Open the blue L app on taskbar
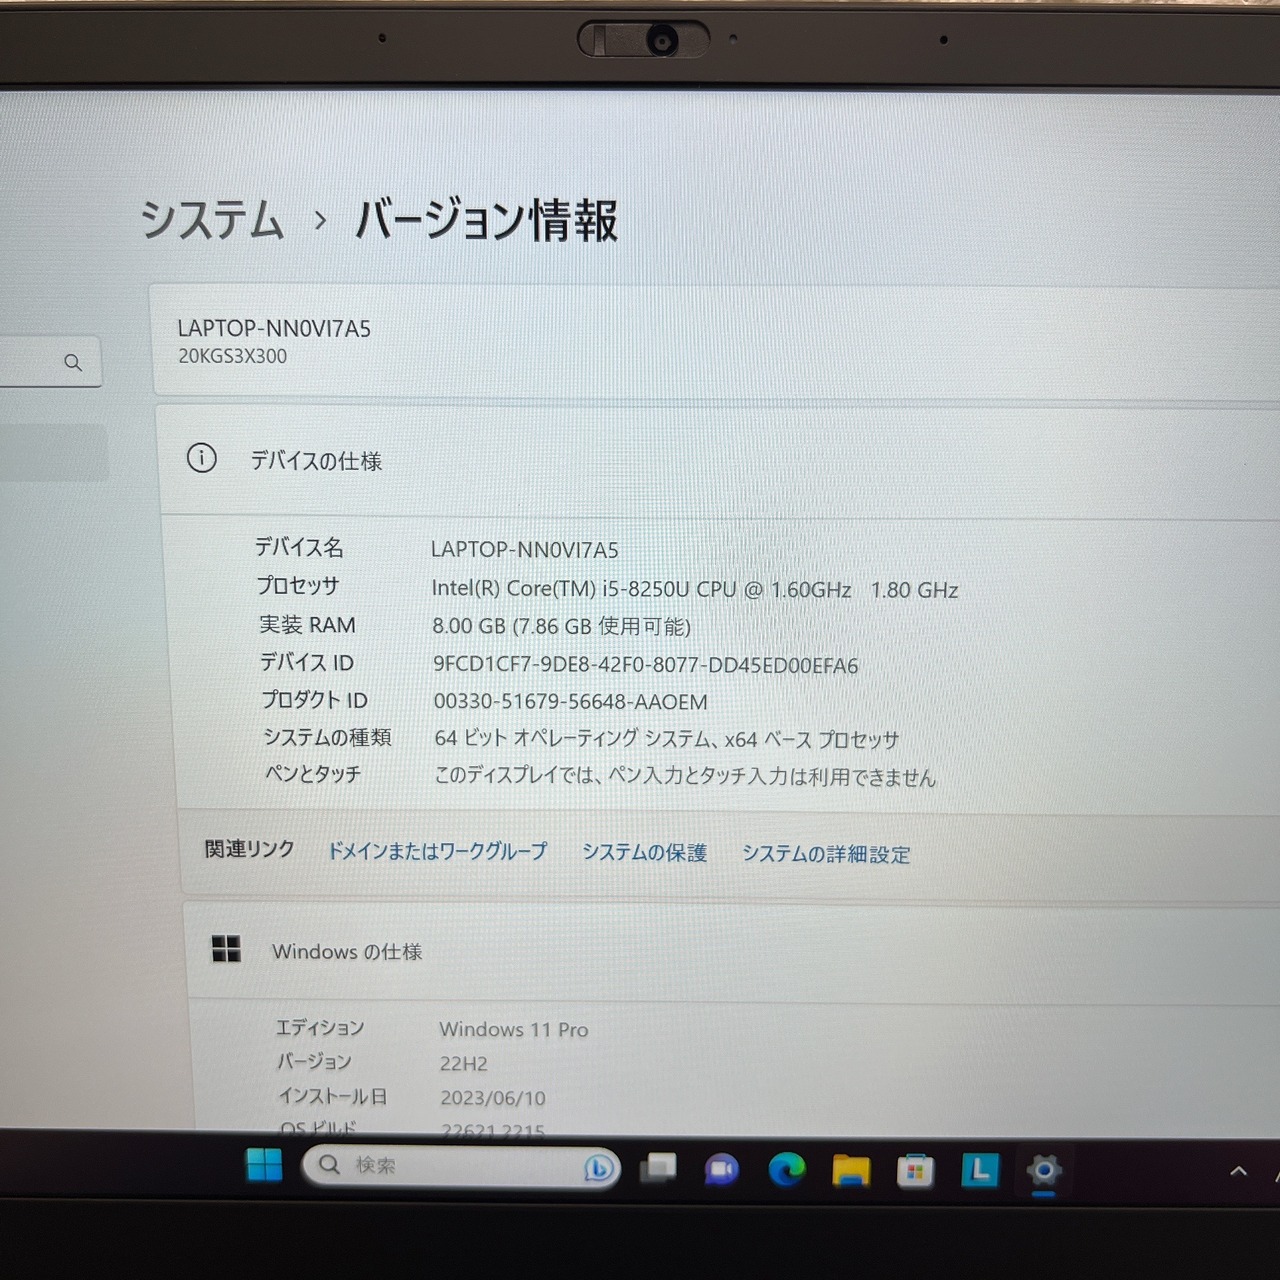The height and width of the screenshot is (1280, 1280). pos(980,1170)
